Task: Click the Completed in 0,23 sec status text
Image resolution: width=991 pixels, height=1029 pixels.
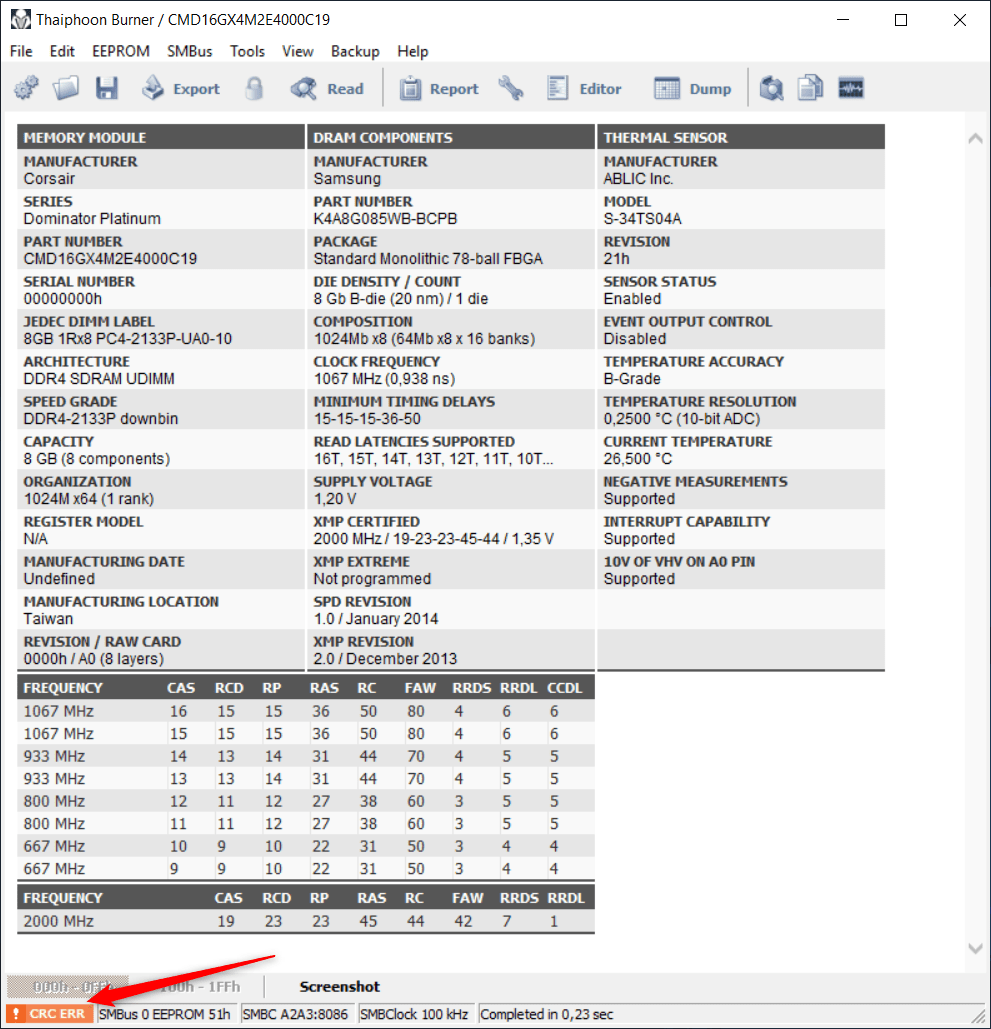Action: pyautogui.click(x=547, y=1014)
